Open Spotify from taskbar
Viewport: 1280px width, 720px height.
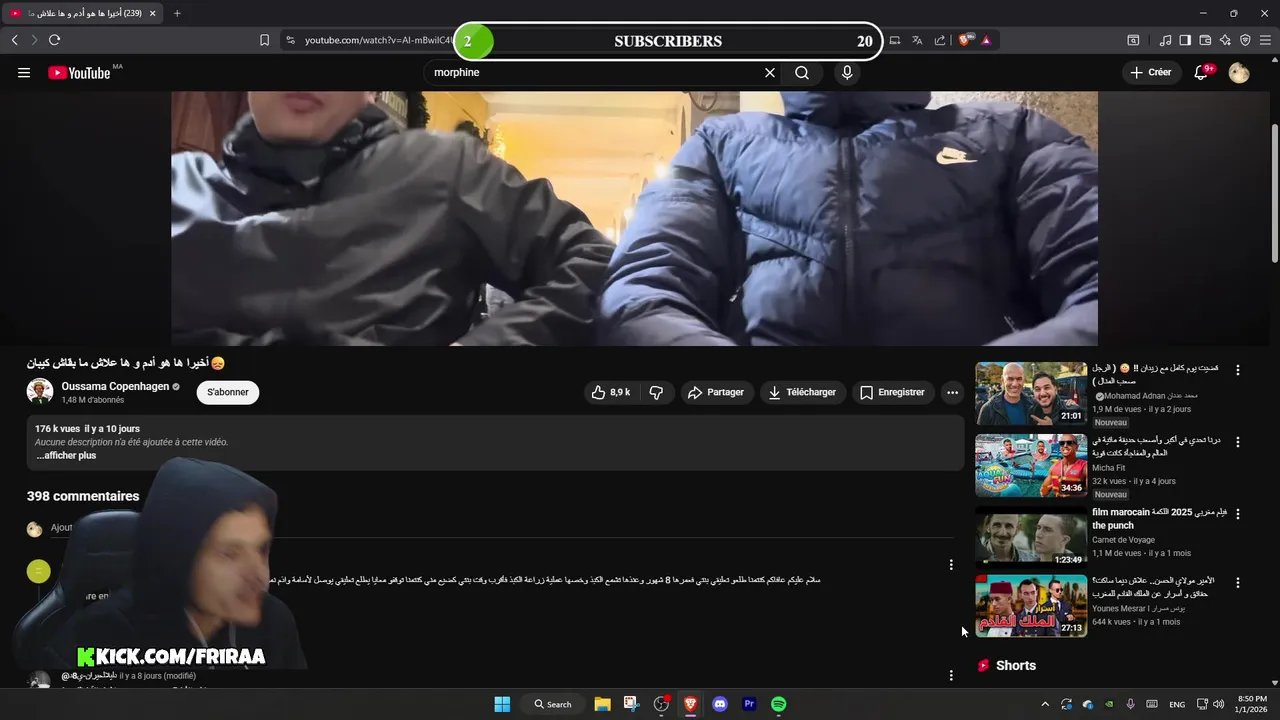pos(778,704)
